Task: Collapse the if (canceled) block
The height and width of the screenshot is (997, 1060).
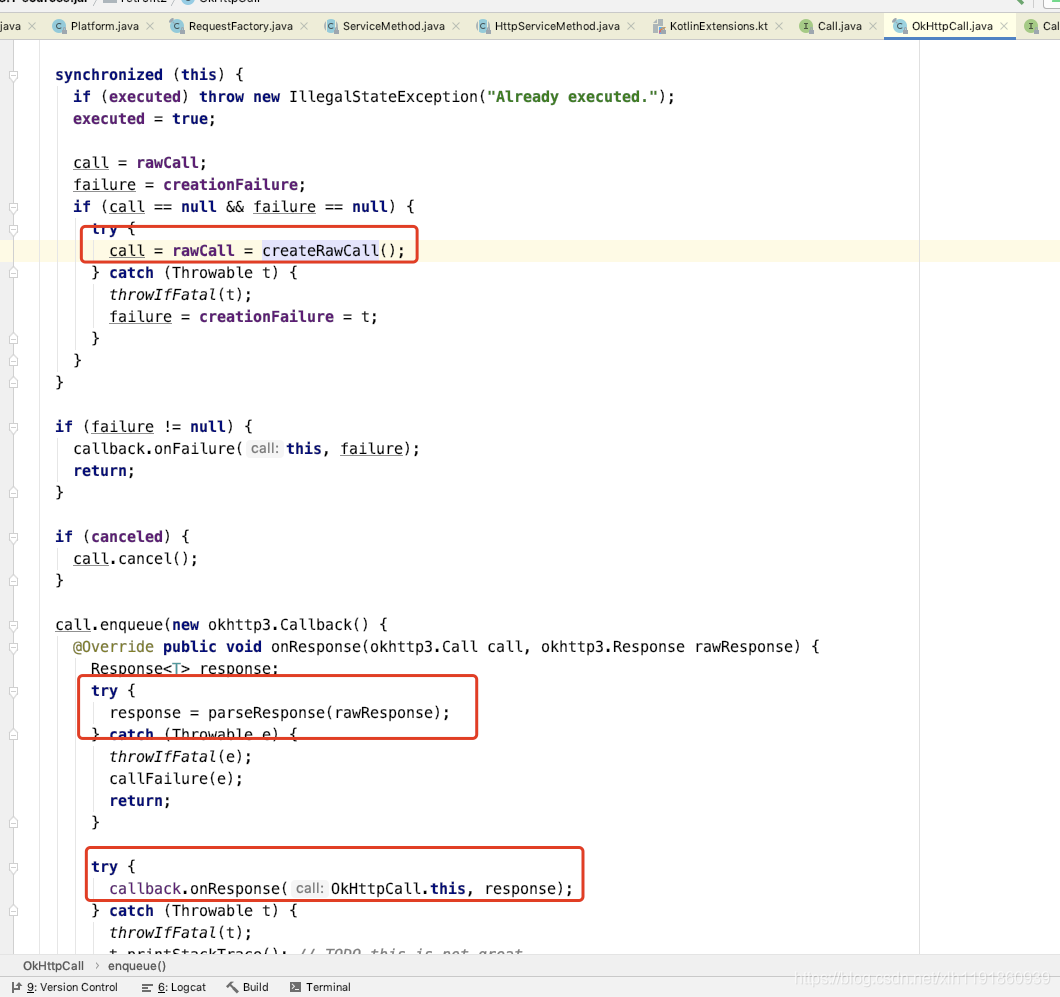Action: pyautogui.click(x=14, y=537)
